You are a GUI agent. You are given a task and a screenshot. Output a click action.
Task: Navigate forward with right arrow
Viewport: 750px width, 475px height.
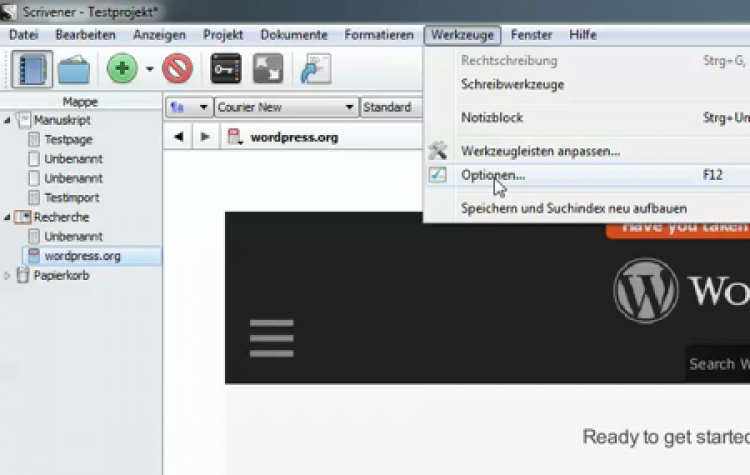pyautogui.click(x=204, y=137)
